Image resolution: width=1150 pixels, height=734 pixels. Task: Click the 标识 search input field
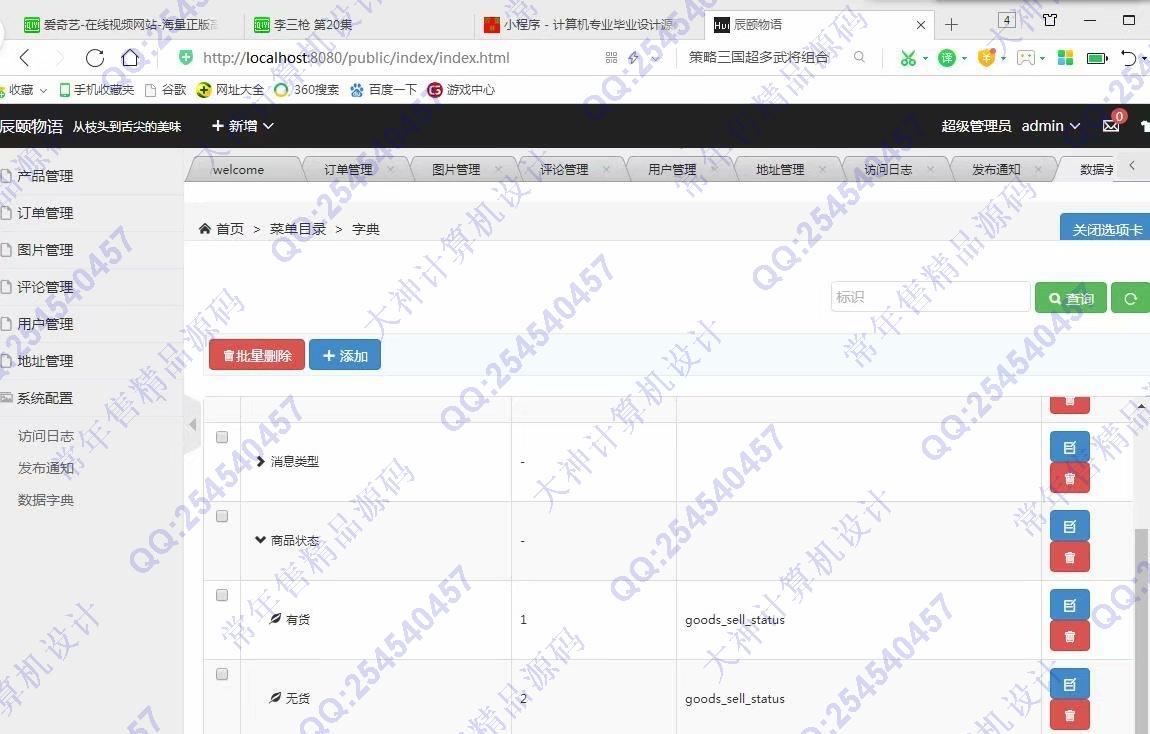[930, 297]
